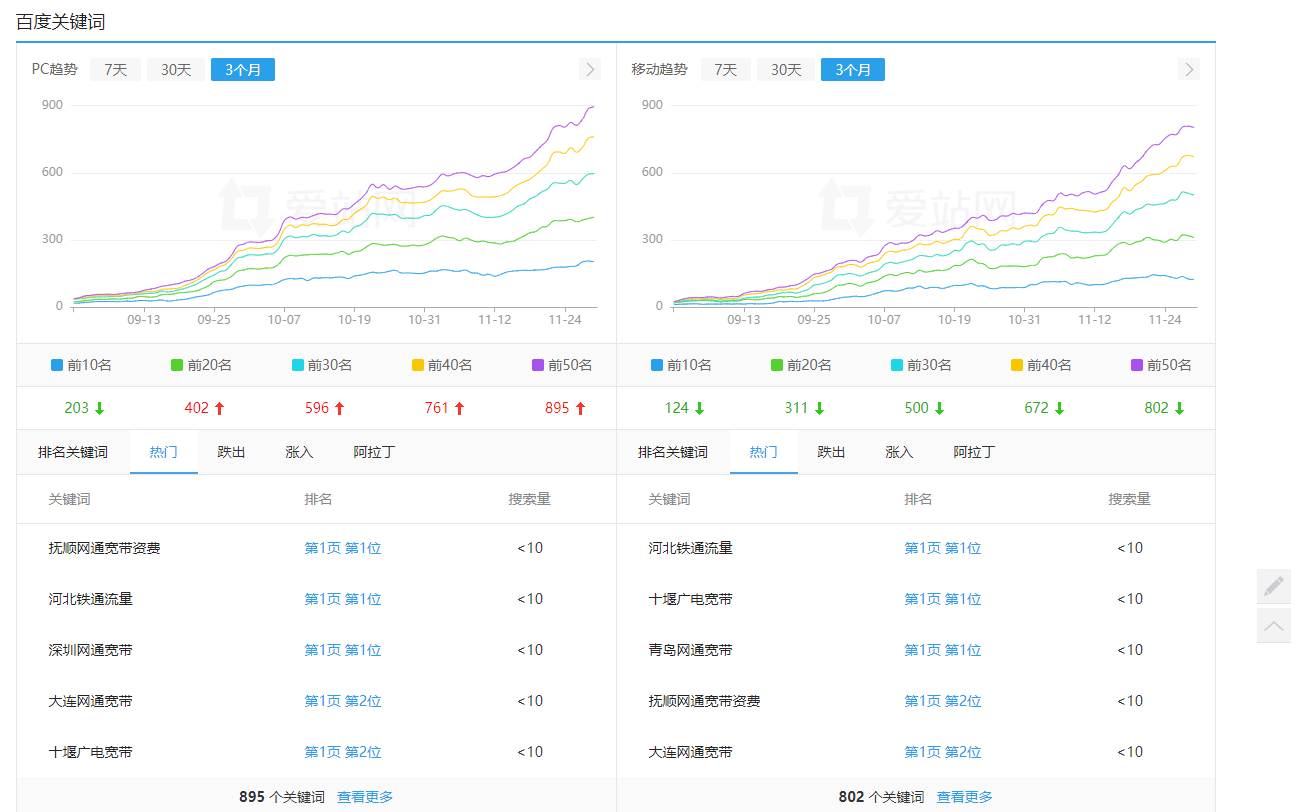
Task: Open rank link for mobile 青岛网通宽带
Action: (943, 650)
